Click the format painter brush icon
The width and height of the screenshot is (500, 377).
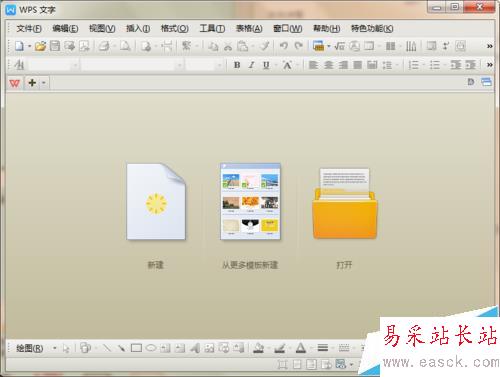click(x=264, y=46)
